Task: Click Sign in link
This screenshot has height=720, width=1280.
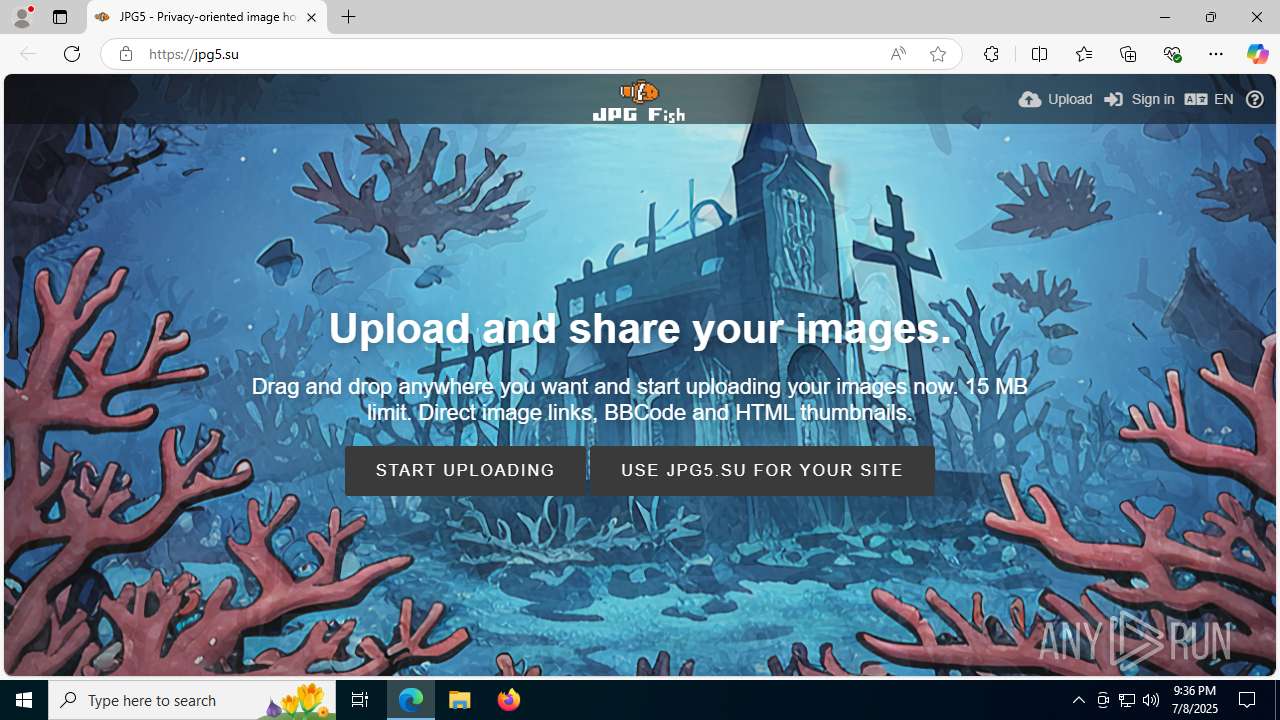Action: click(1139, 99)
